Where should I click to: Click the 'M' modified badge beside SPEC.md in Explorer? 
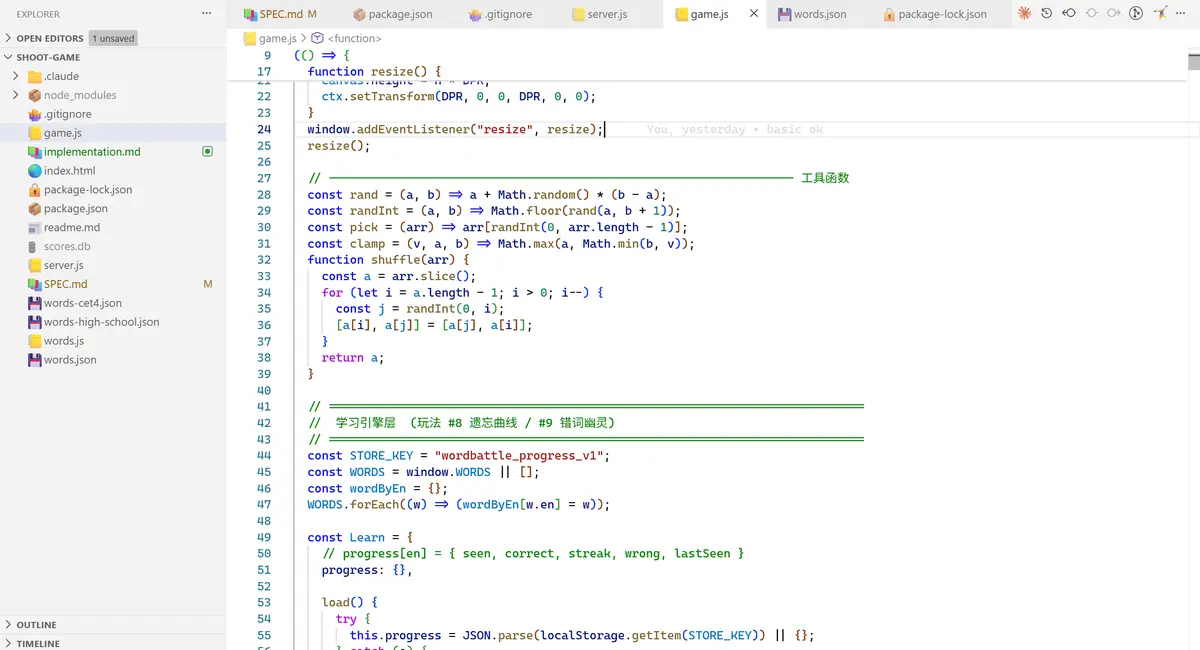coord(208,285)
